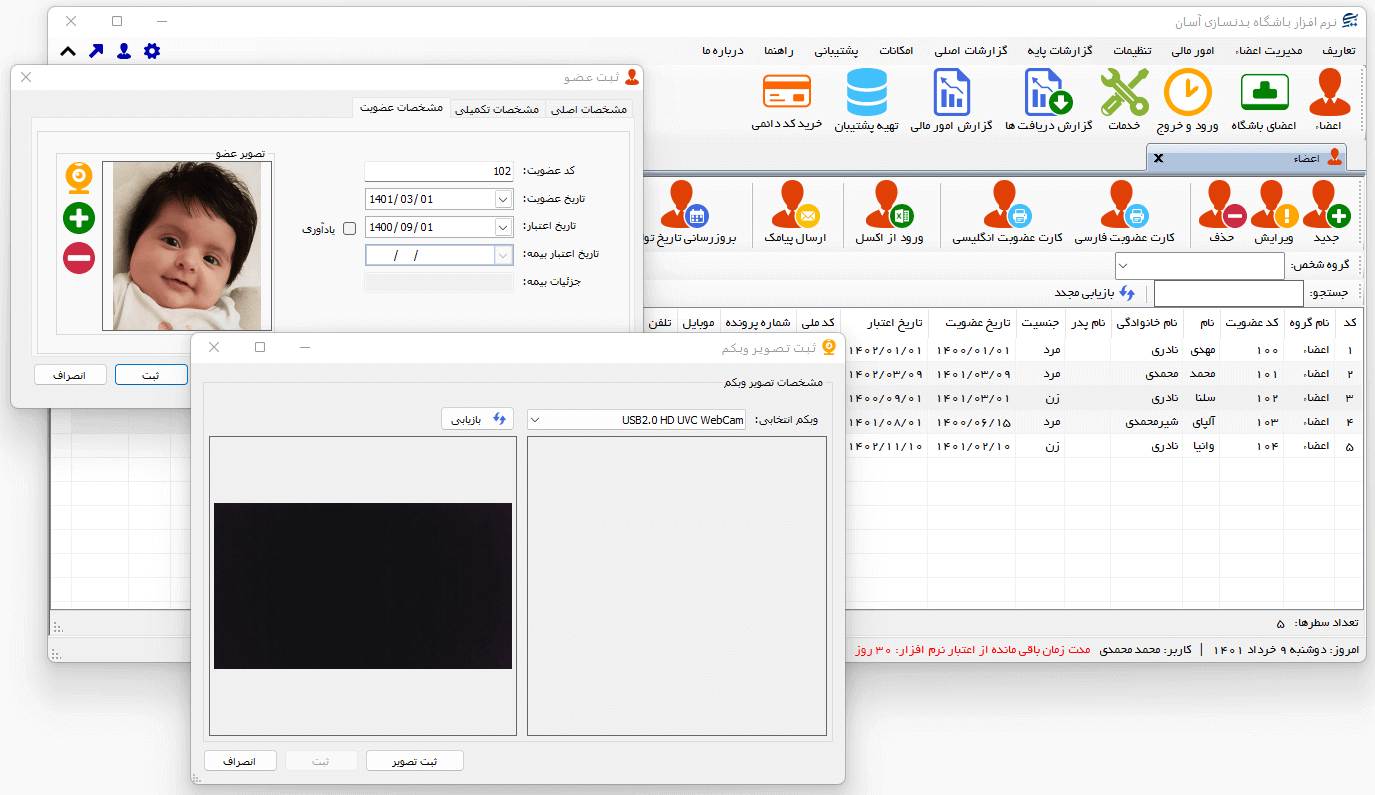Open درباره ما menu
1375x795 pixels.
coord(724,51)
